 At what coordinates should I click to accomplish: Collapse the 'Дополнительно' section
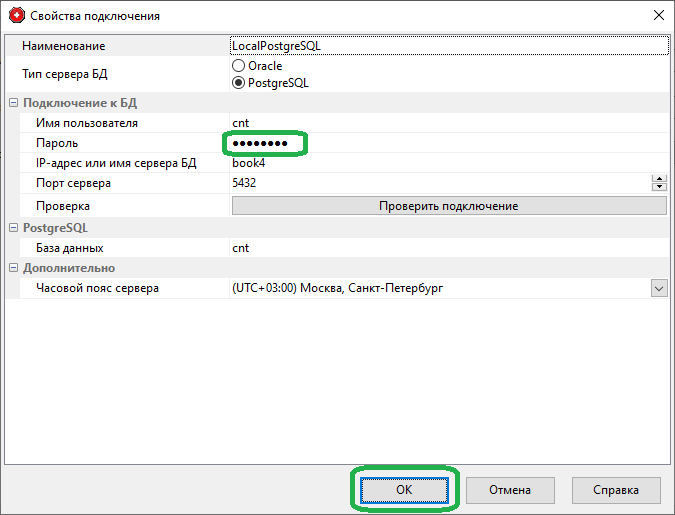point(14,268)
